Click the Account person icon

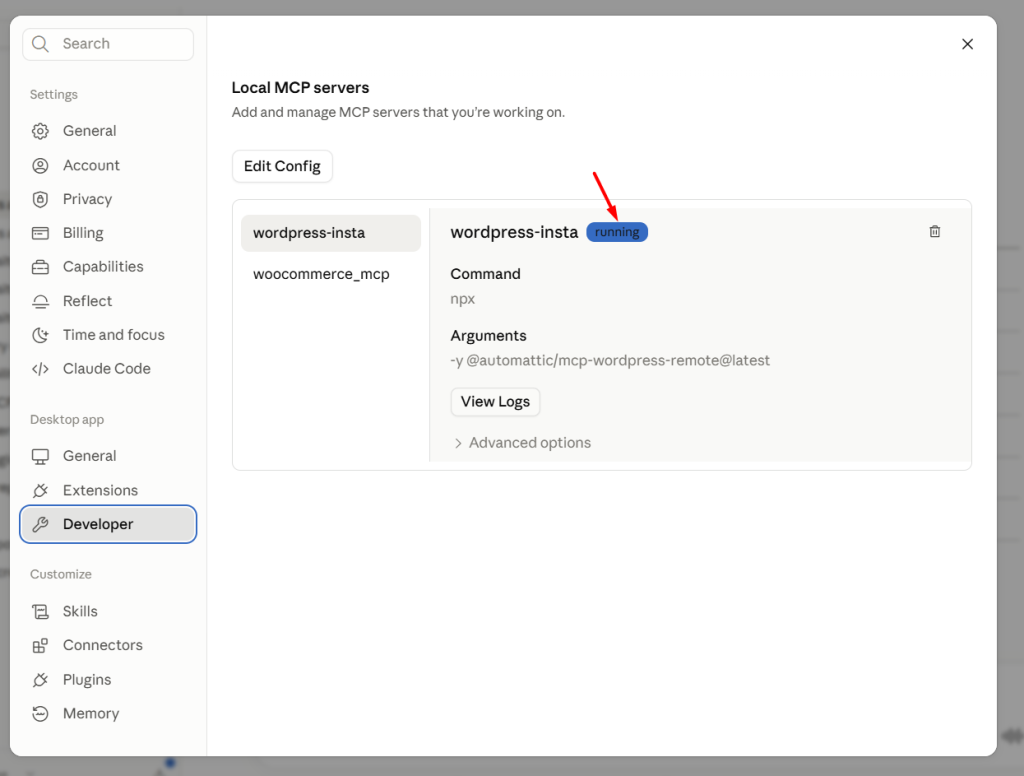click(x=40, y=166)
